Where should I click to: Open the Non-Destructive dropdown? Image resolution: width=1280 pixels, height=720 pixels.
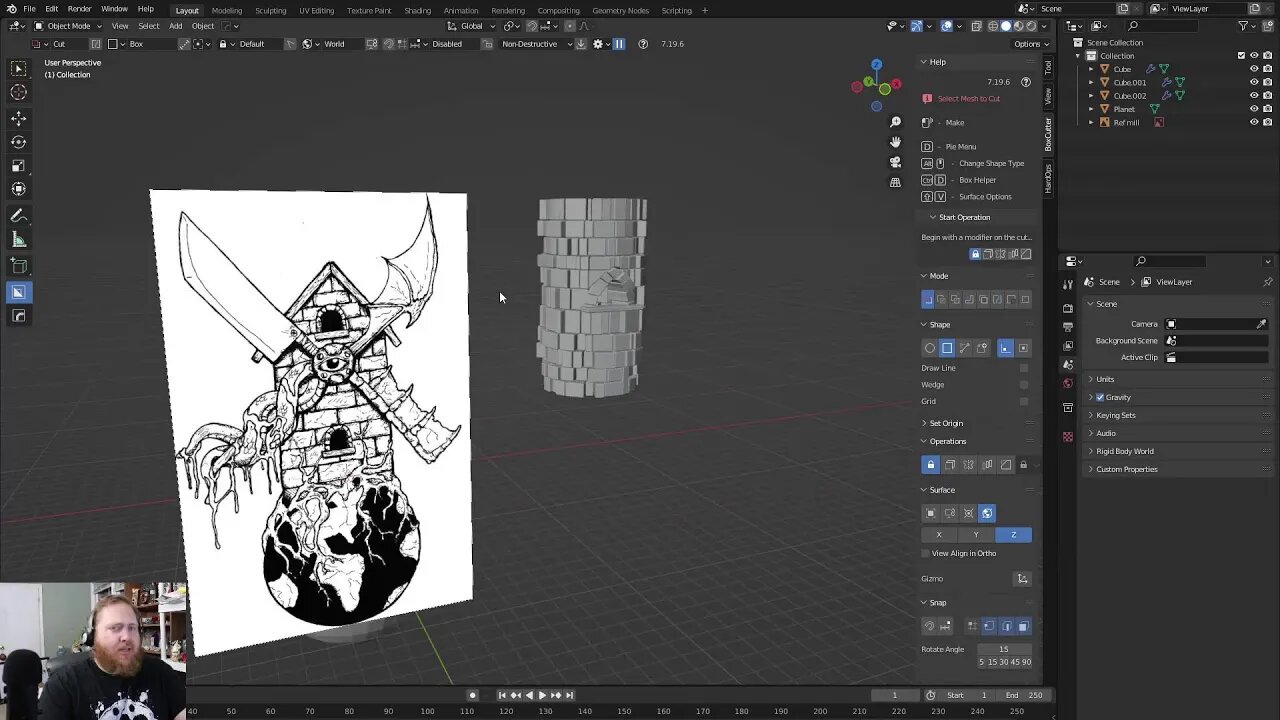(x=535, y=44)
